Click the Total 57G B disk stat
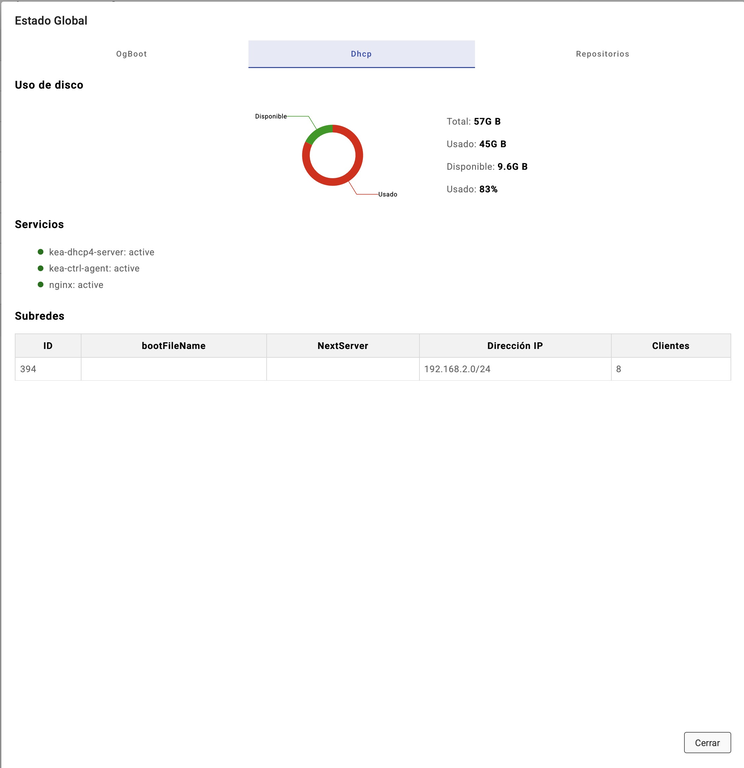The height and width of the screenshot is (768, 744). coord(473,122)
